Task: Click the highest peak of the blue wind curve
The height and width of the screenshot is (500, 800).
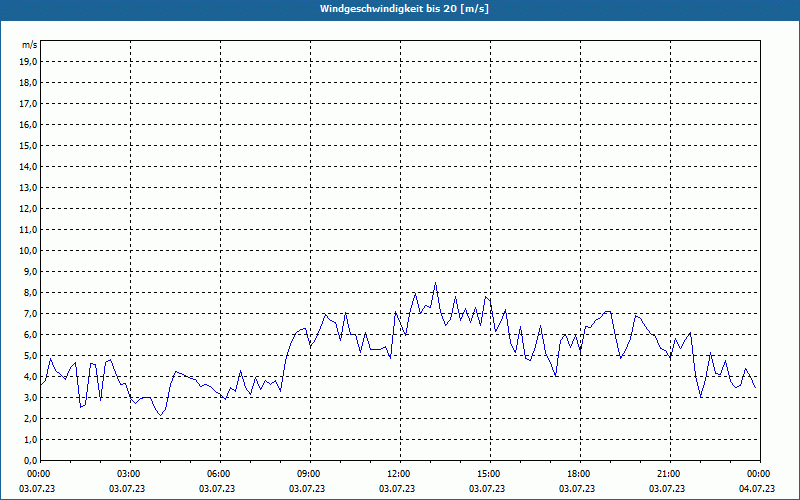Action: coord(435,283)
